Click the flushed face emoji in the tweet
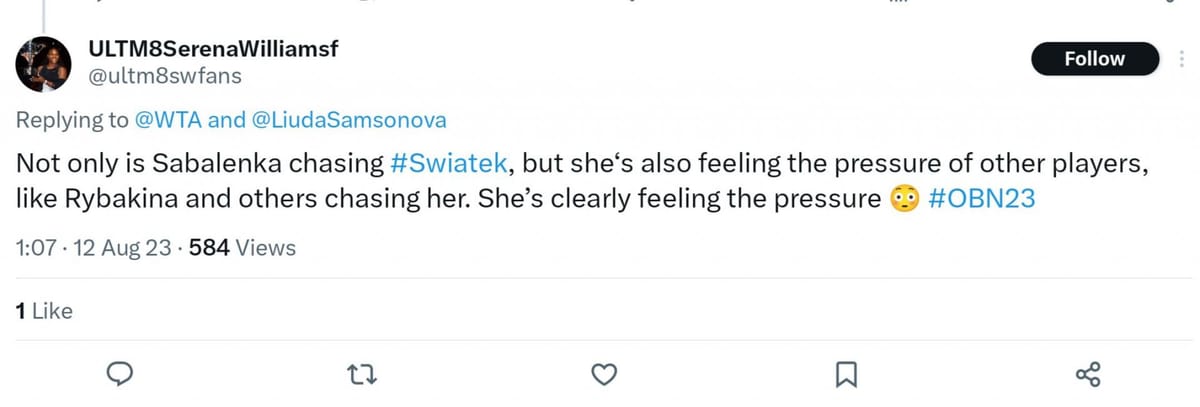This screenshot has width=1200, height=407. 903,198
